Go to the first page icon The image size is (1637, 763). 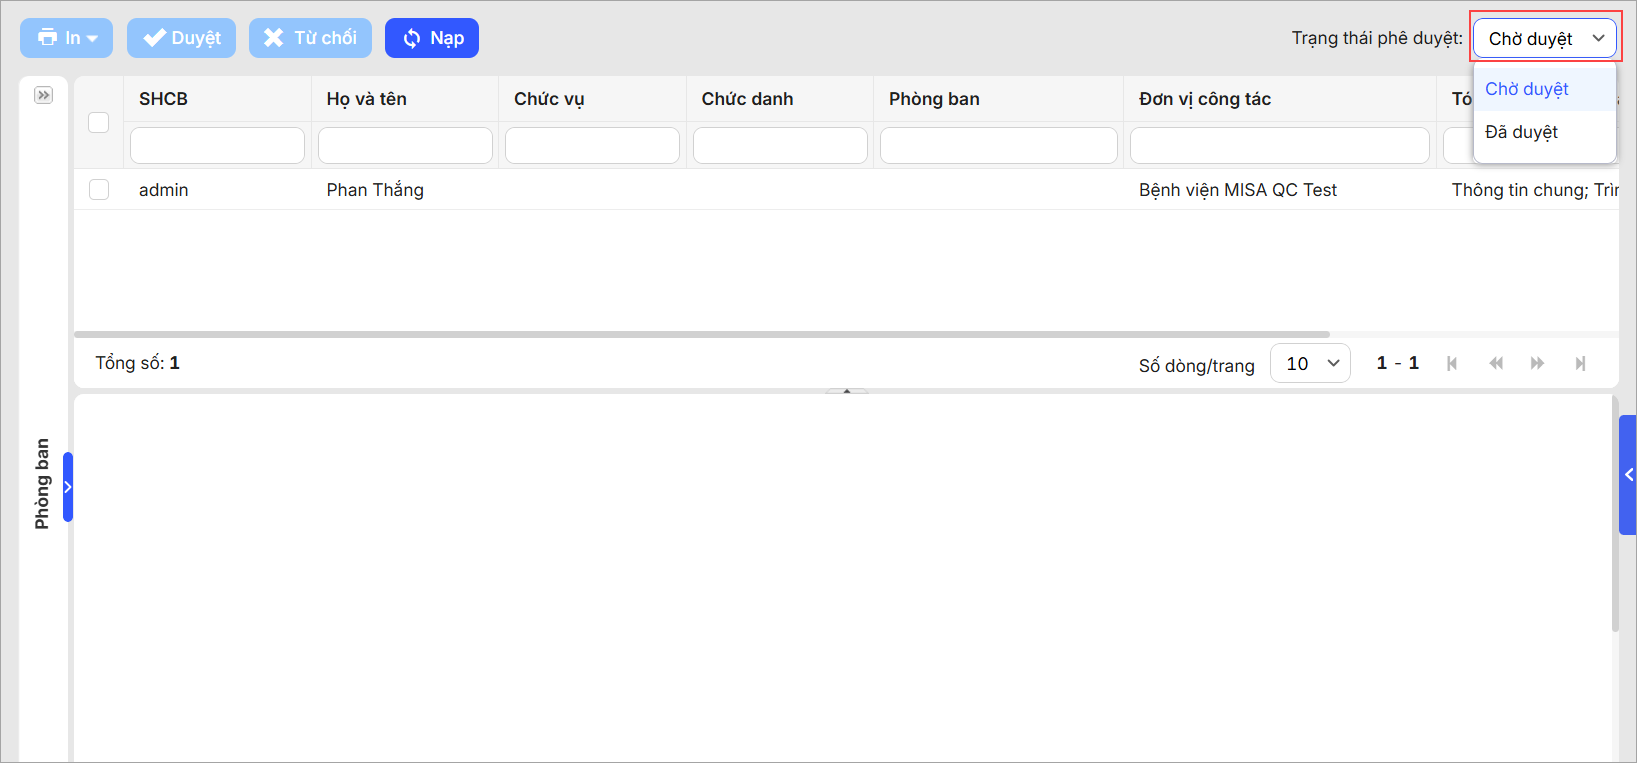(1452, 363)
